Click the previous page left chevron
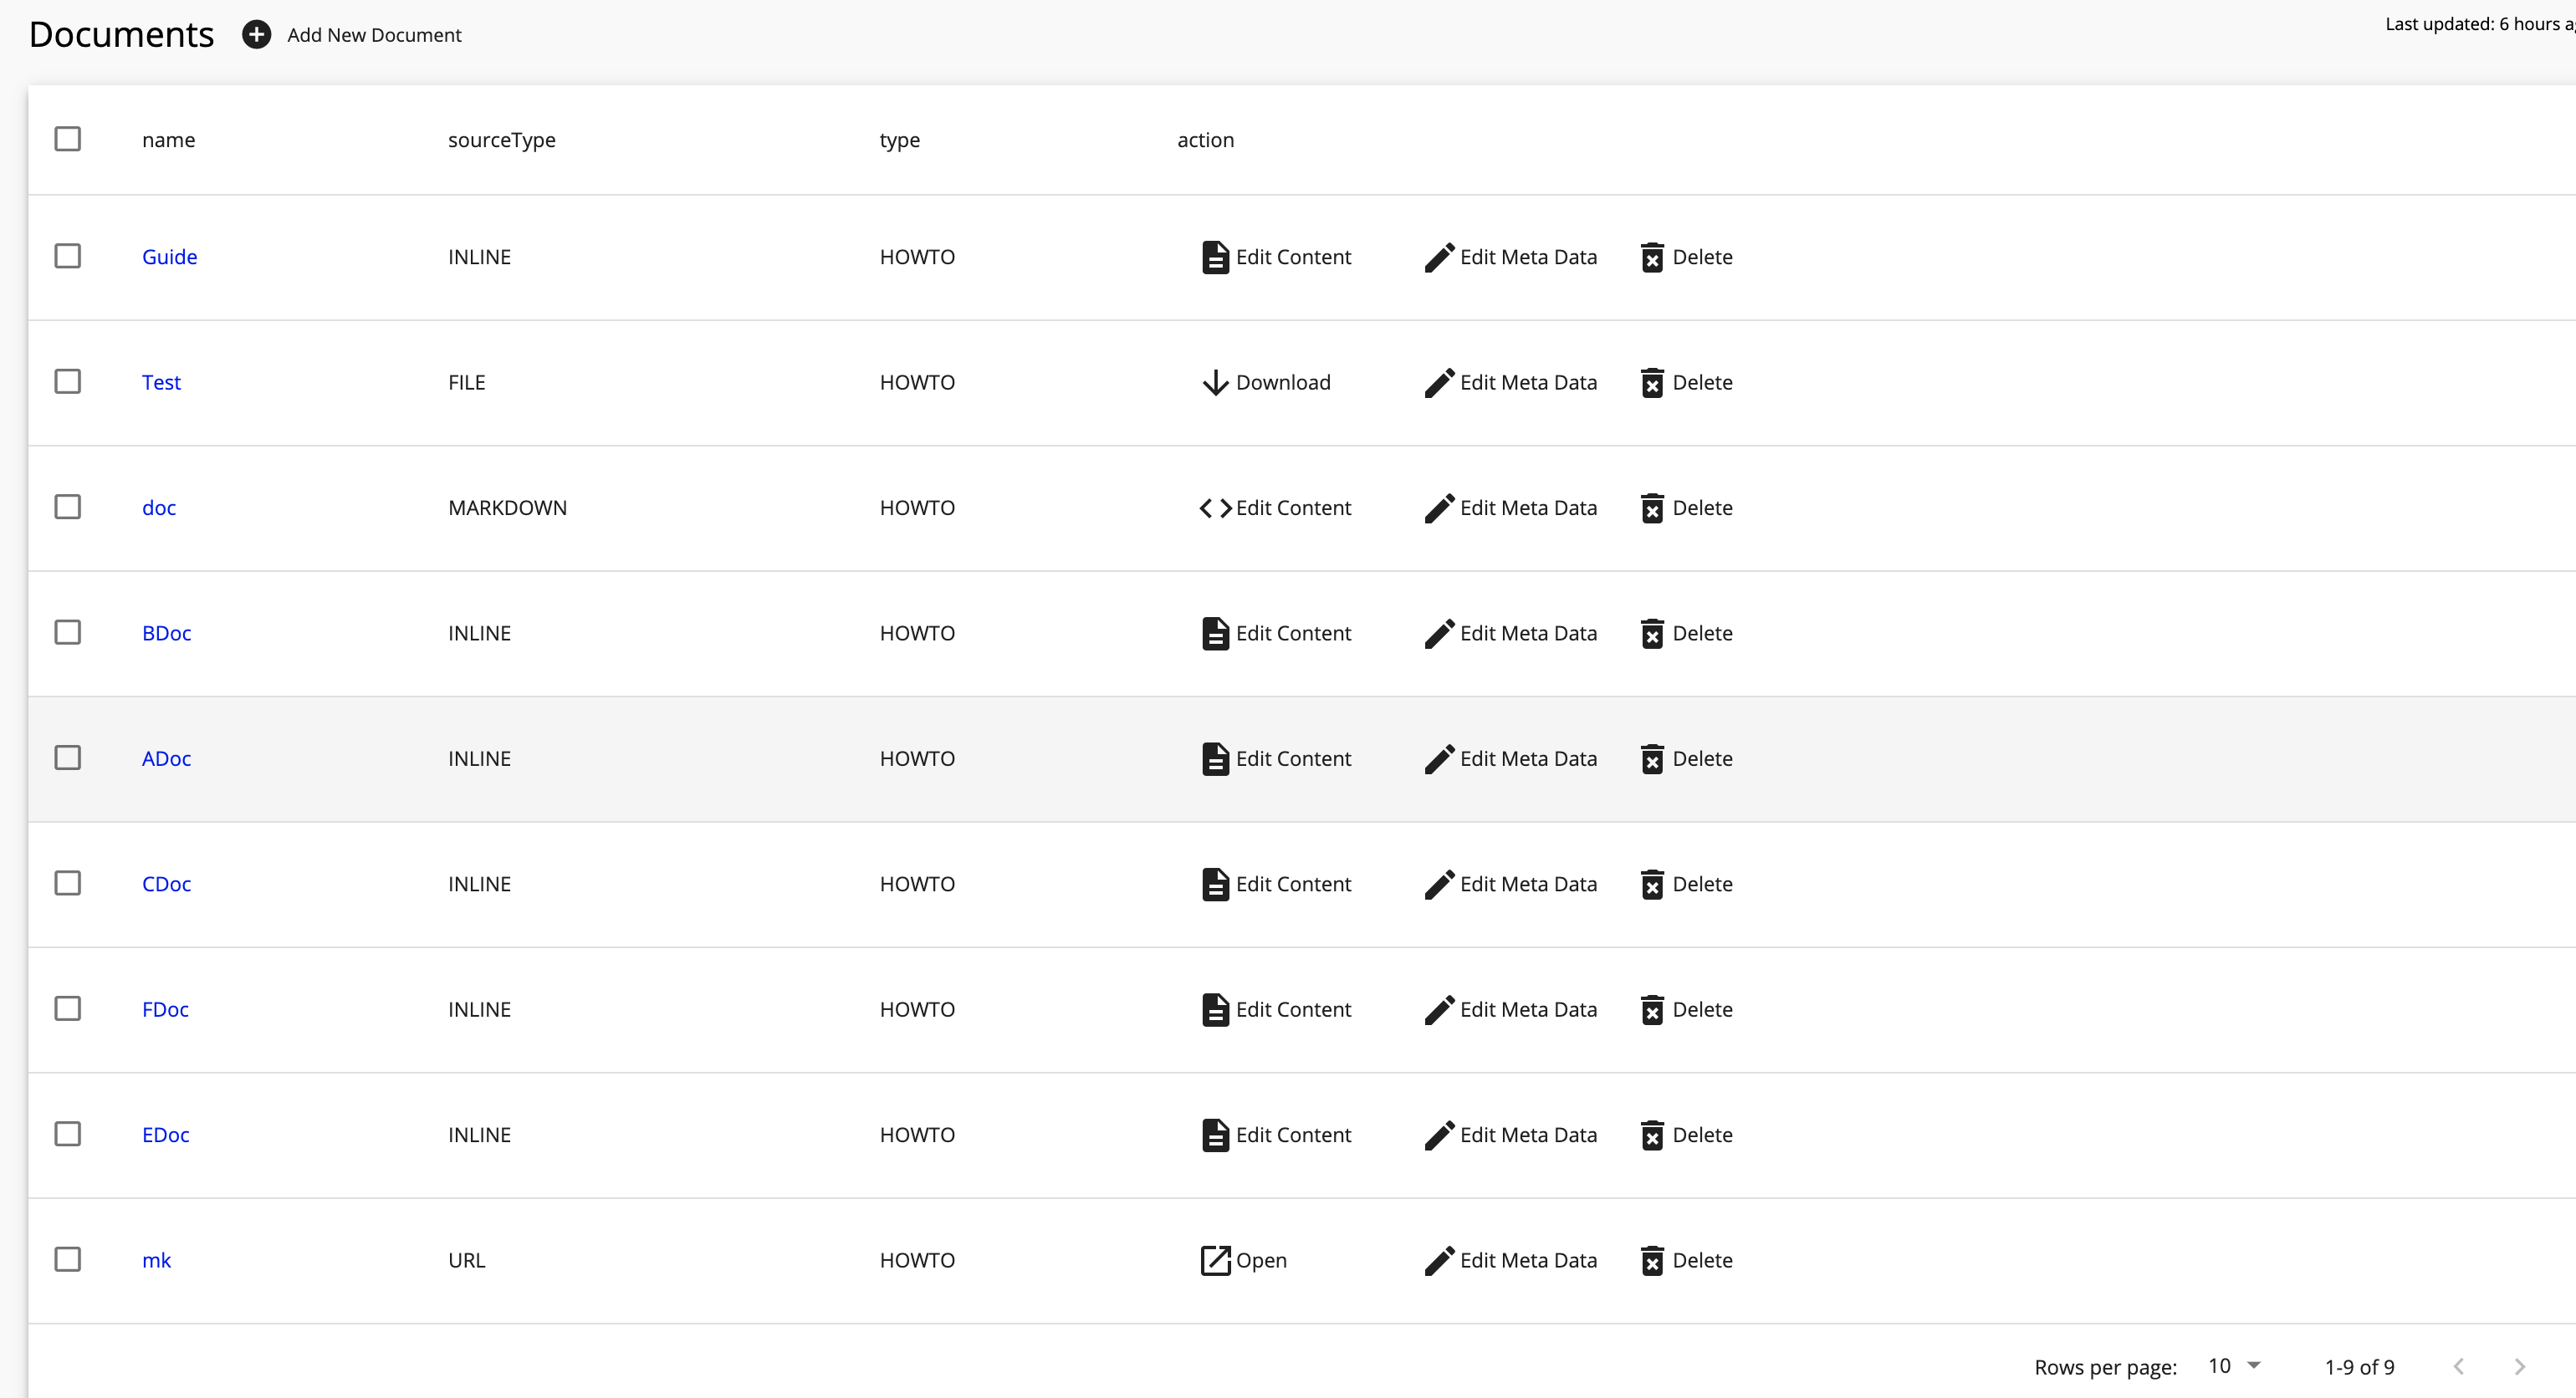Screen dimensions: 2576x1398 pyautogui.click(x=2458, y=1366)
